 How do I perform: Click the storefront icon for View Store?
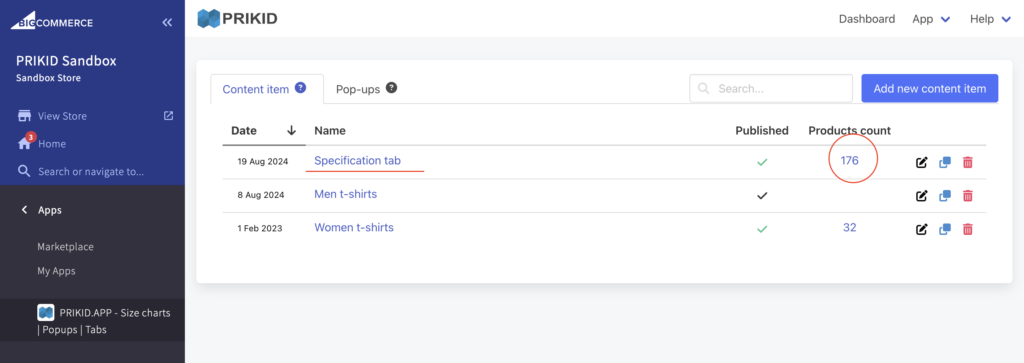click(24, 116)
